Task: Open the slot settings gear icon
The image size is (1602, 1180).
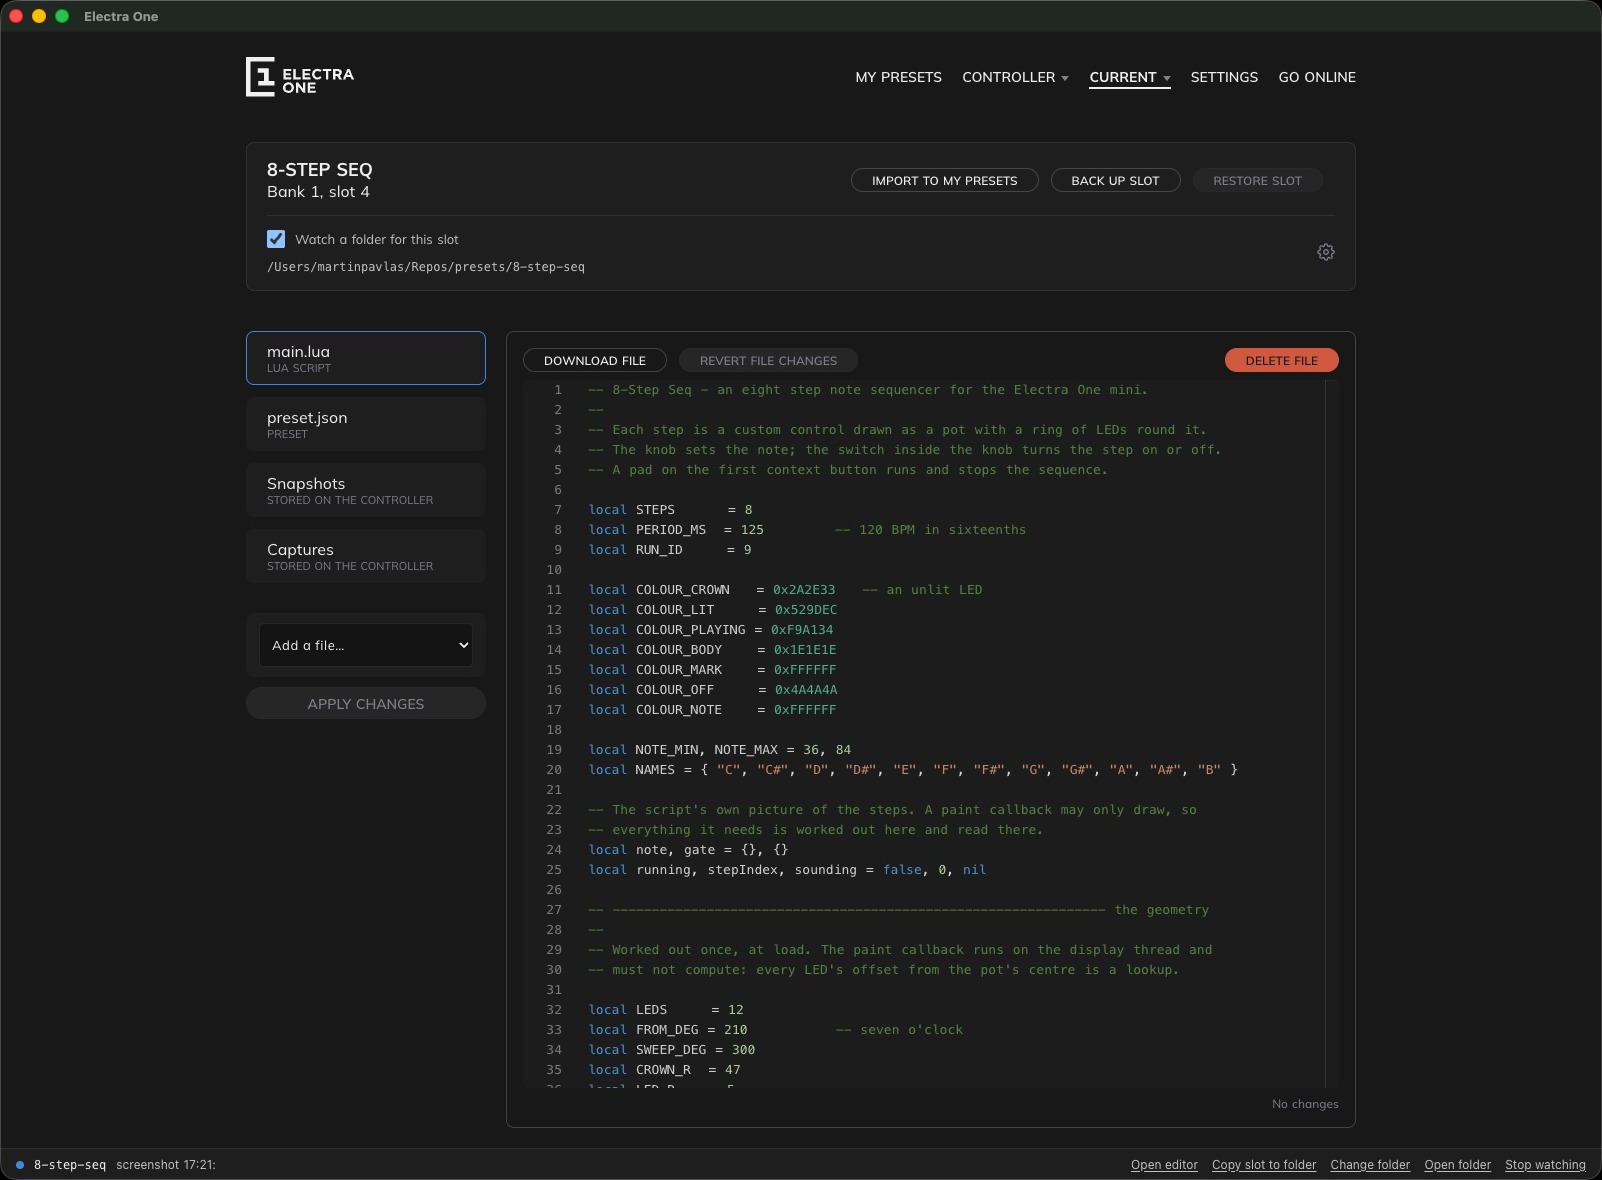Action: 1326,252
